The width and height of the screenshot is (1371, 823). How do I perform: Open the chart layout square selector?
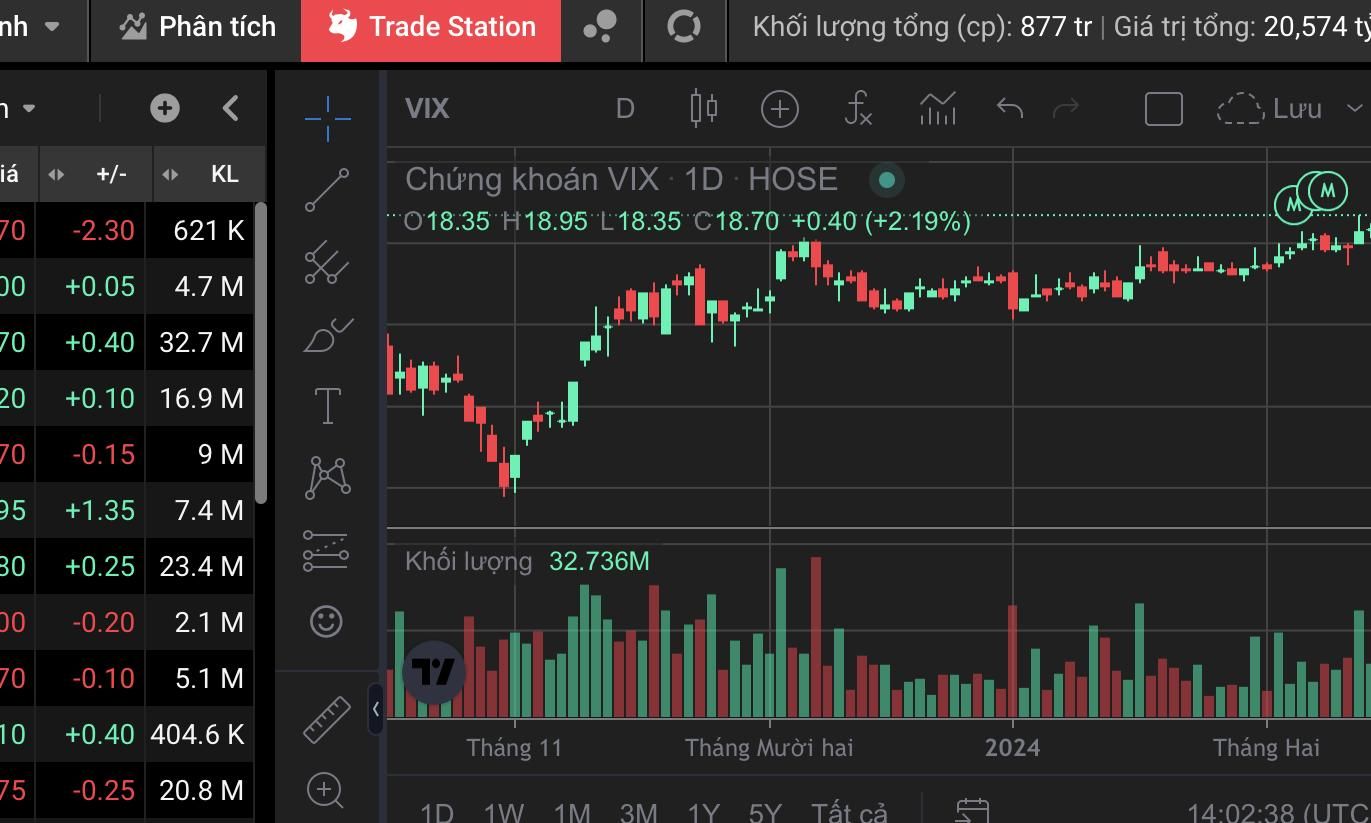1163,108
